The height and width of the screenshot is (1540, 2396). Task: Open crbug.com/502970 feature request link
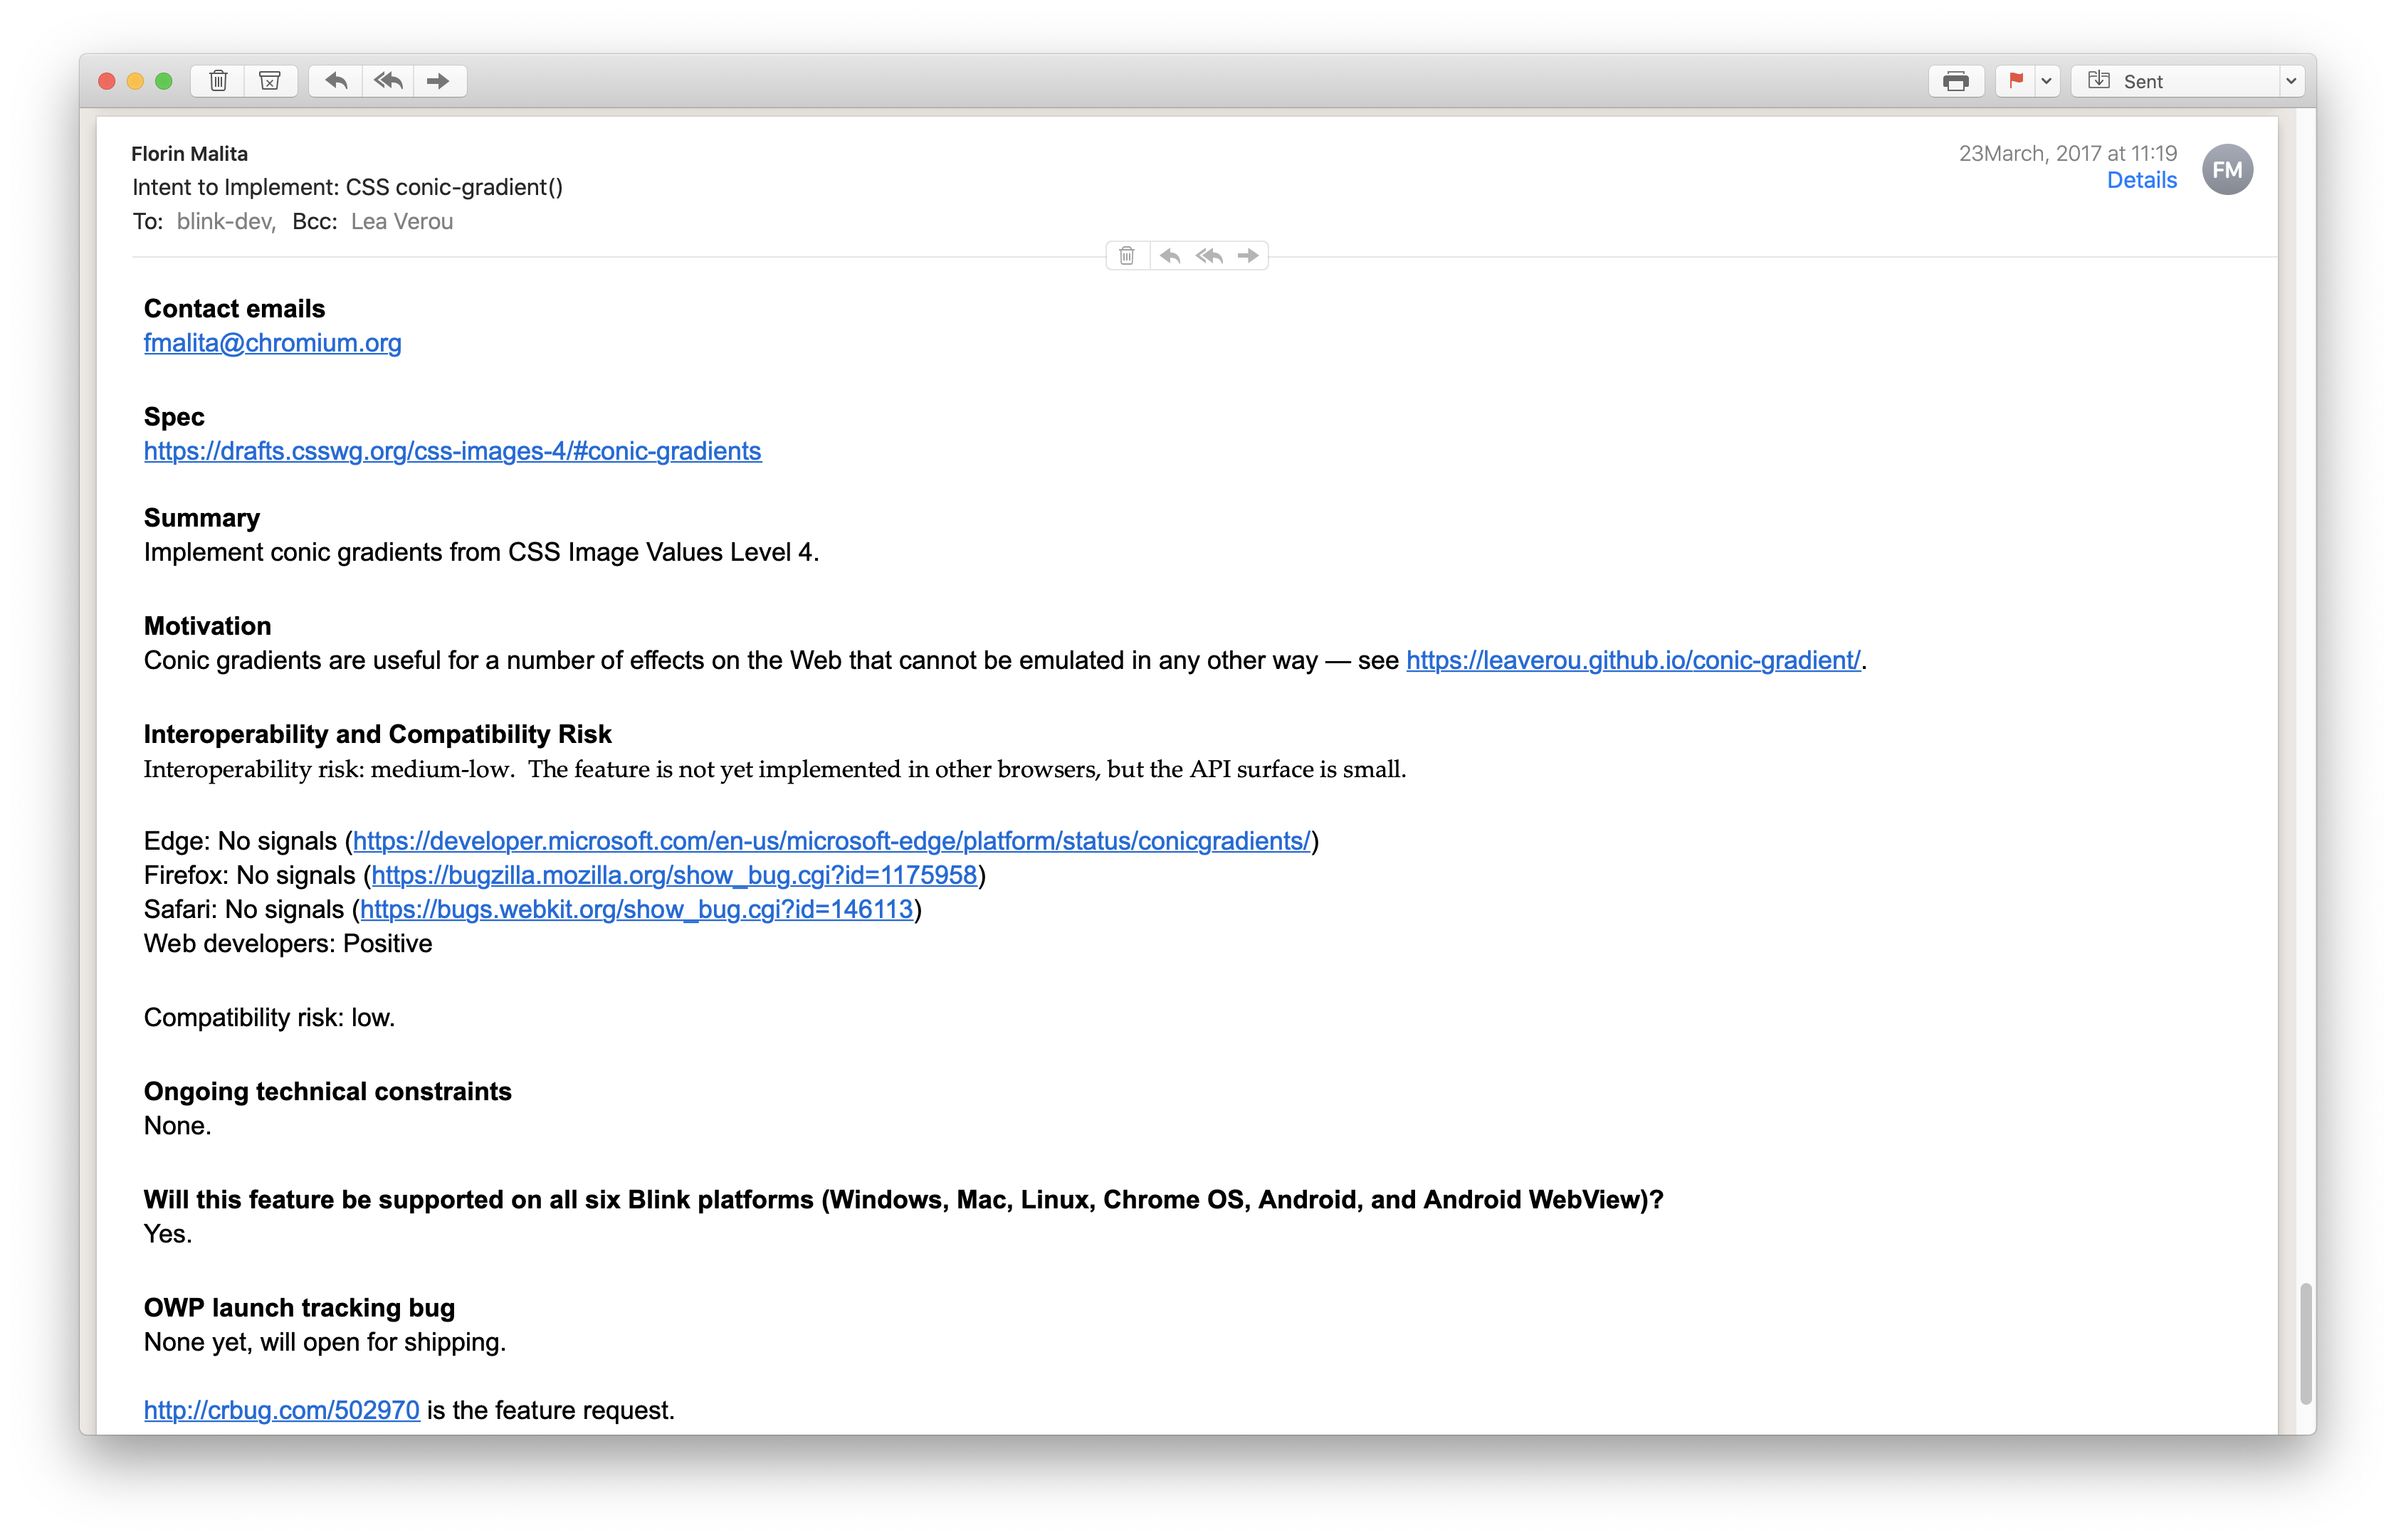(x=281, y=1410)
